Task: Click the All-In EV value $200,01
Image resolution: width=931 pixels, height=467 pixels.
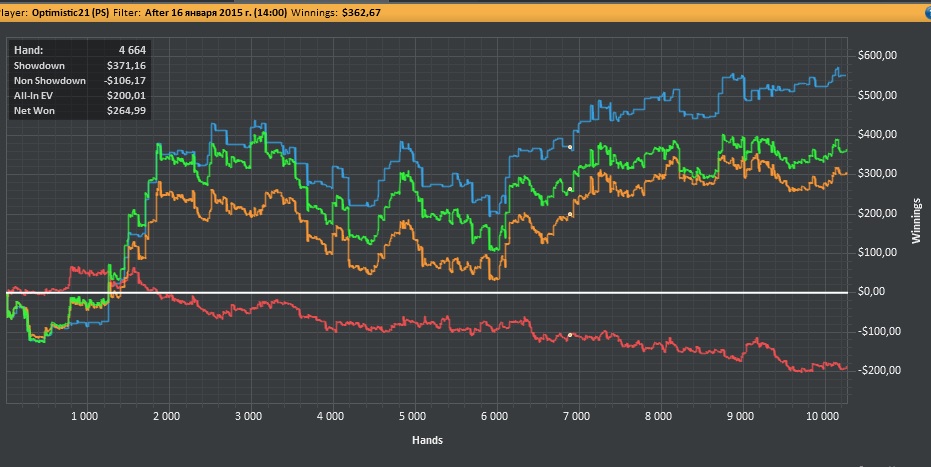Action: point(126,96)
